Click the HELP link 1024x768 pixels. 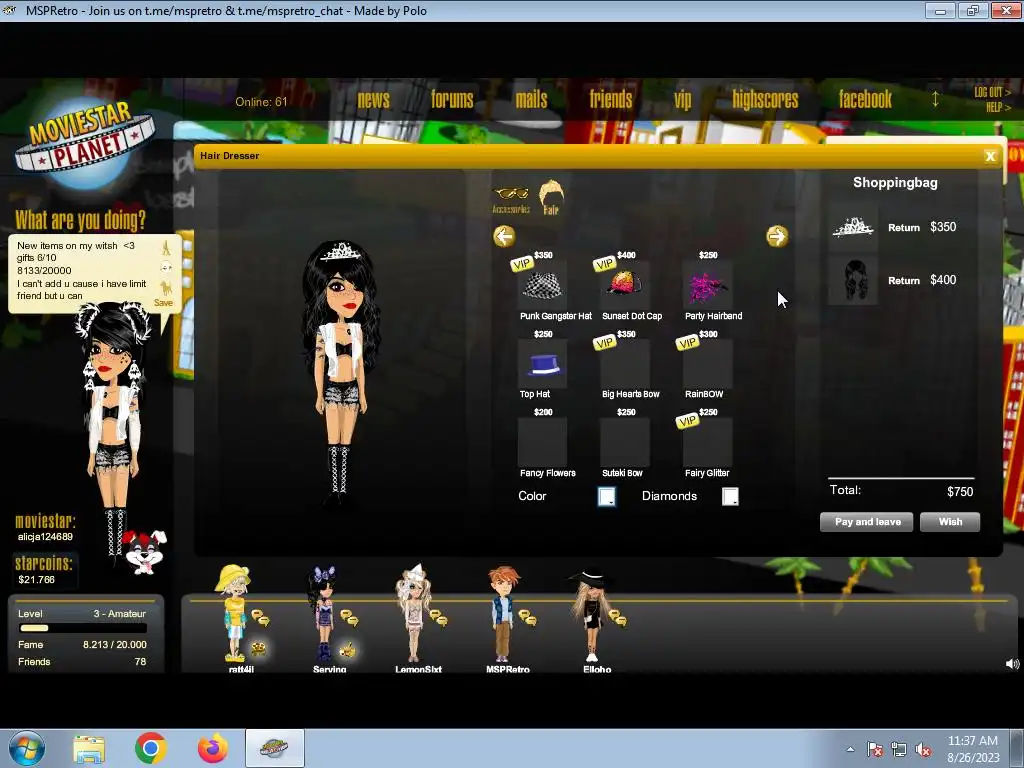(x=999, y=108)
